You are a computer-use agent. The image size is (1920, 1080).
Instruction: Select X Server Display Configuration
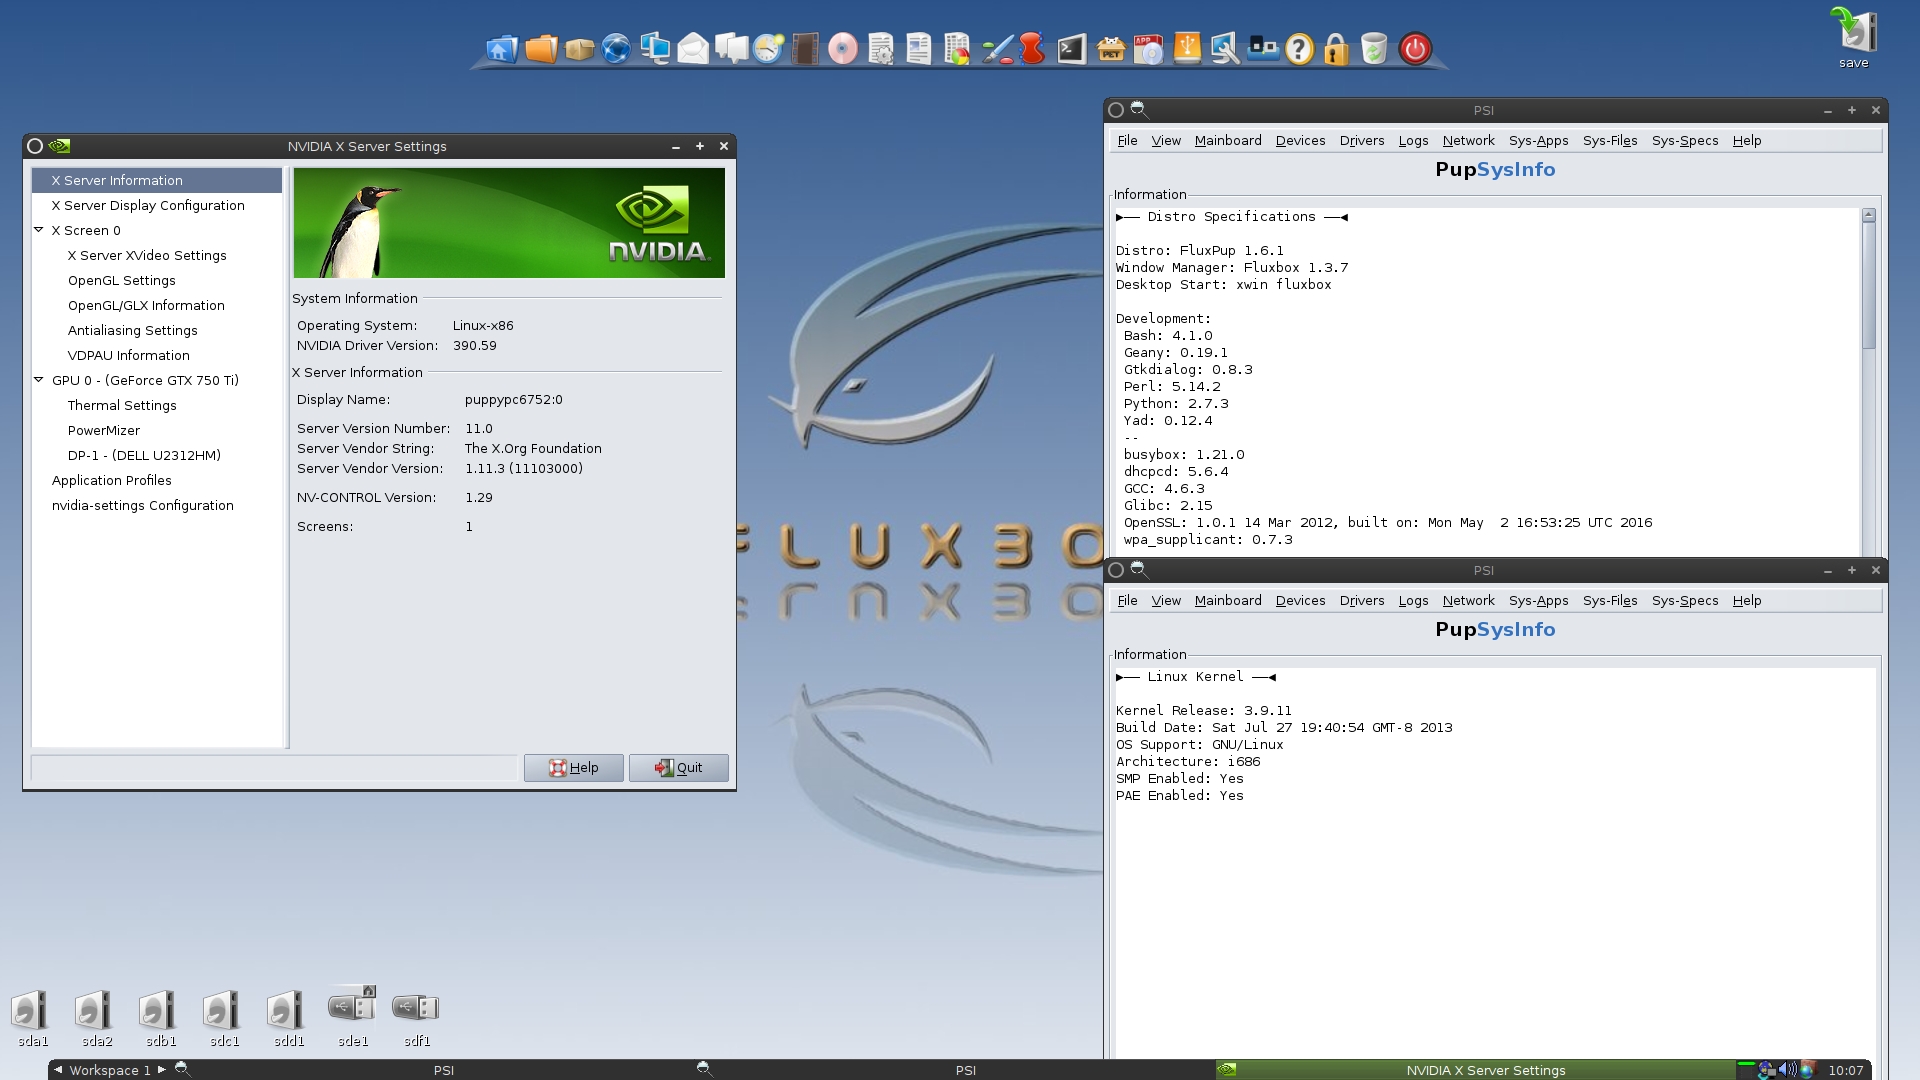pyautogui.click(x=148, y=205)
